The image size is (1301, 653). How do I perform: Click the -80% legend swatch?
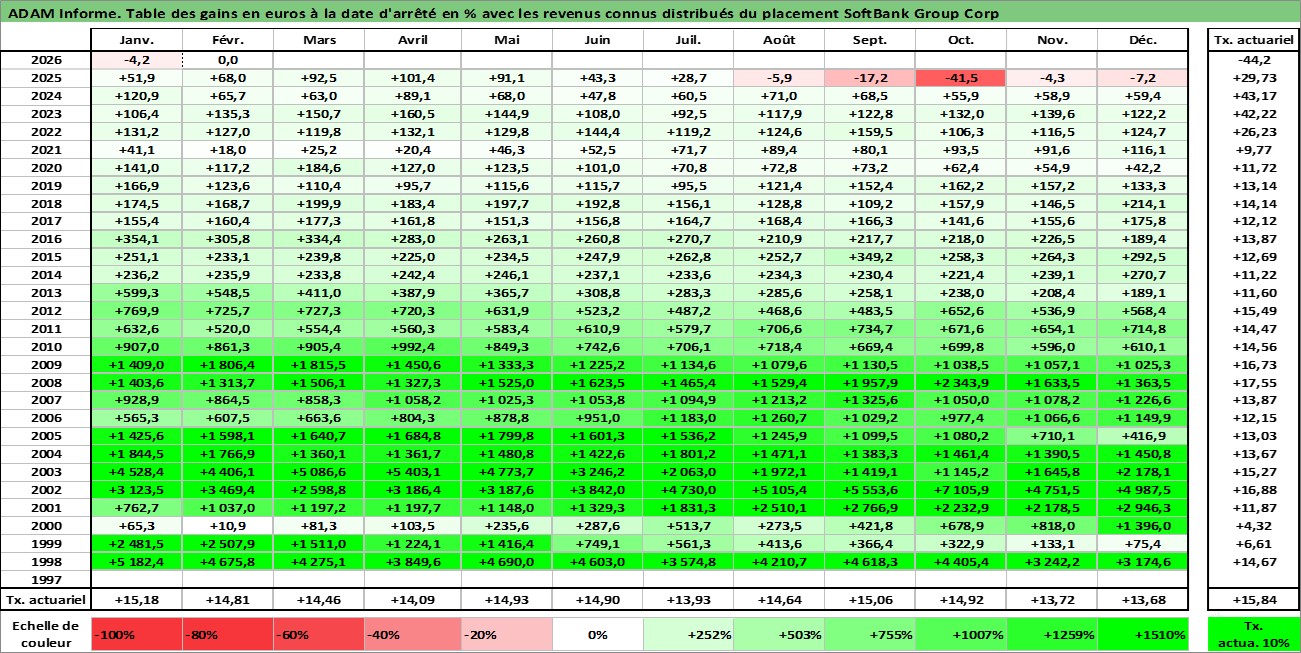tap(227, 634)
